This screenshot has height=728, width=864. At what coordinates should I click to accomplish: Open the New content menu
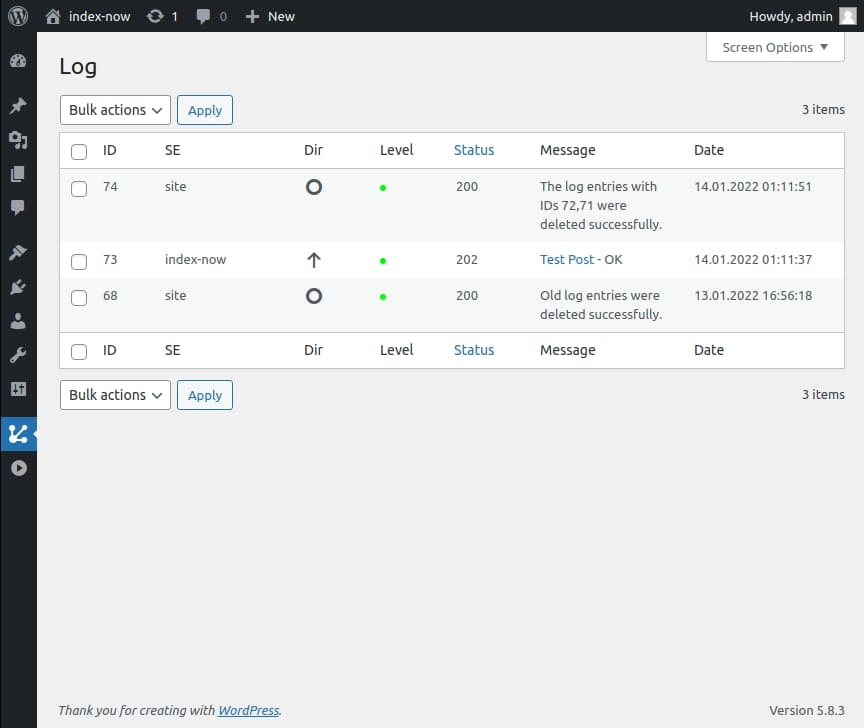[x=270, y=17]
